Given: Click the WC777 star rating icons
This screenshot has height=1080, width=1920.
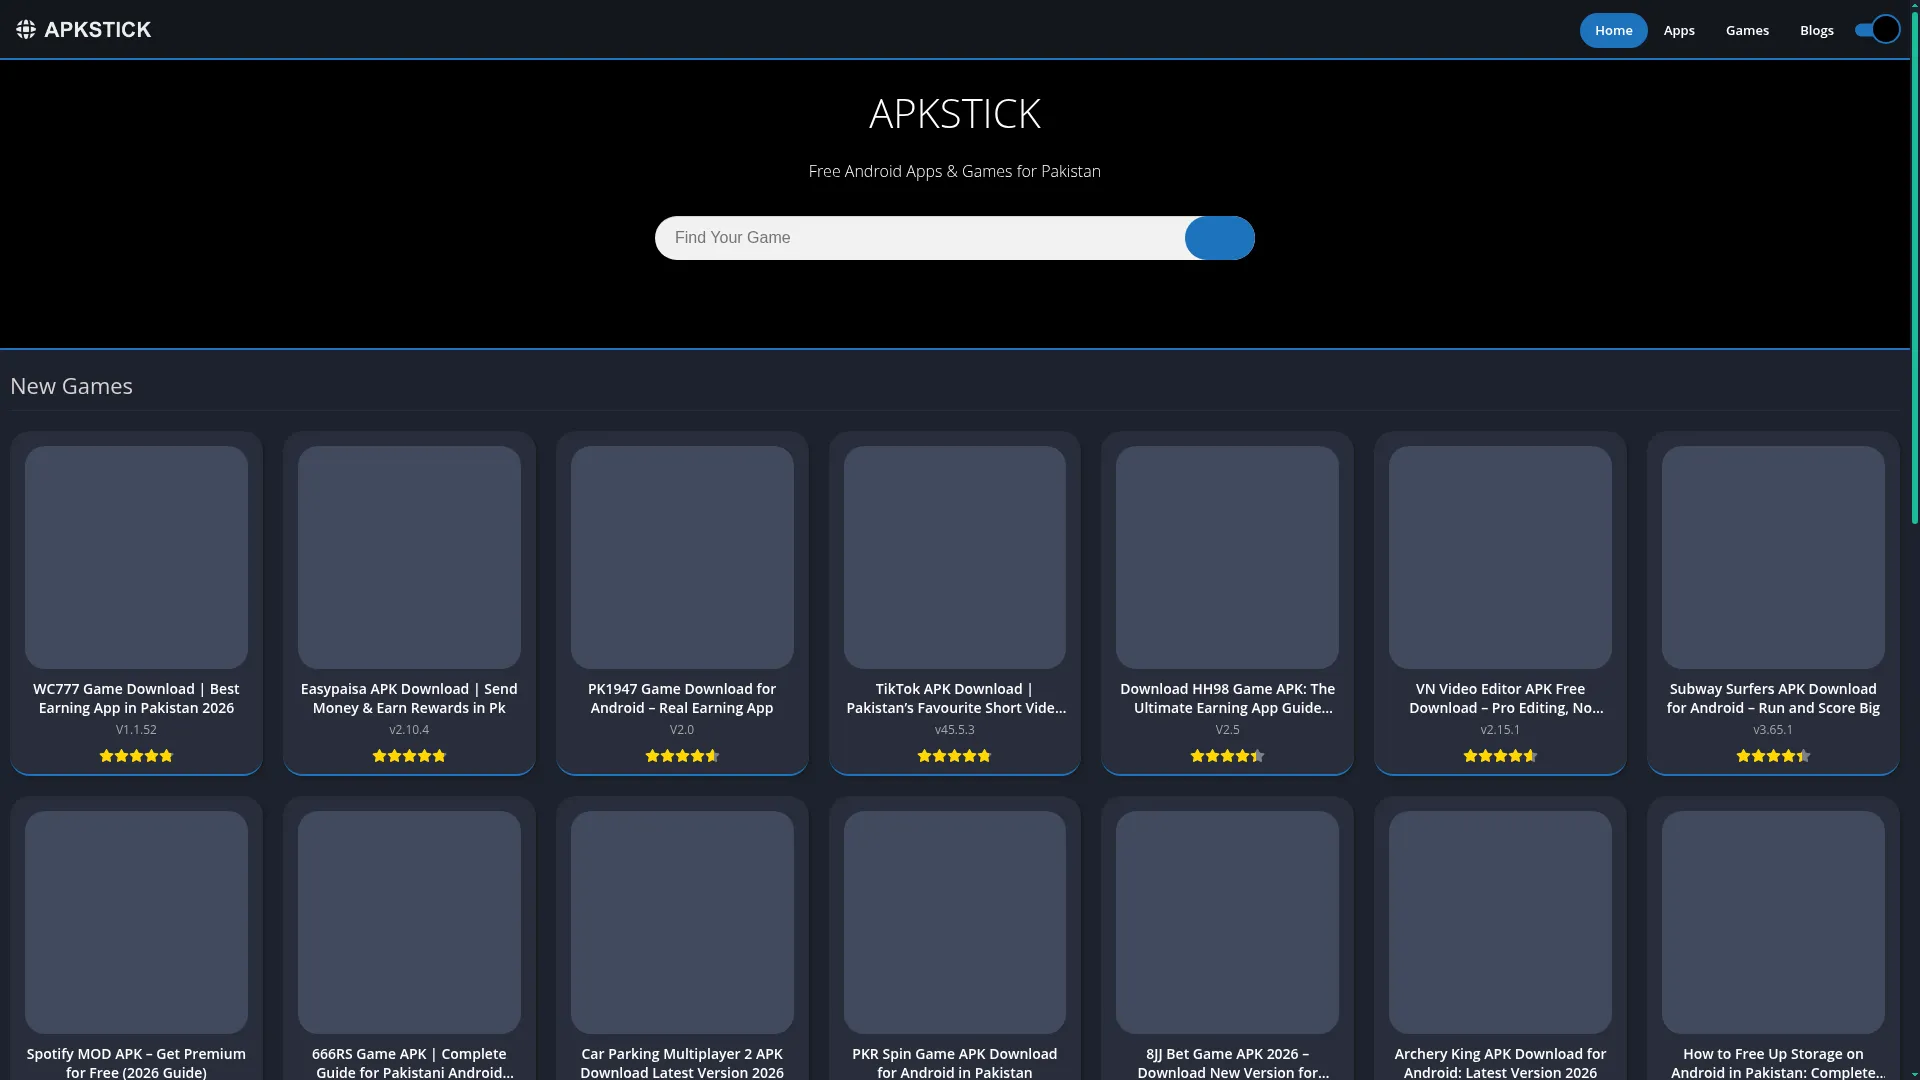Looking at the screenshot, I should [x=136, y=756].
